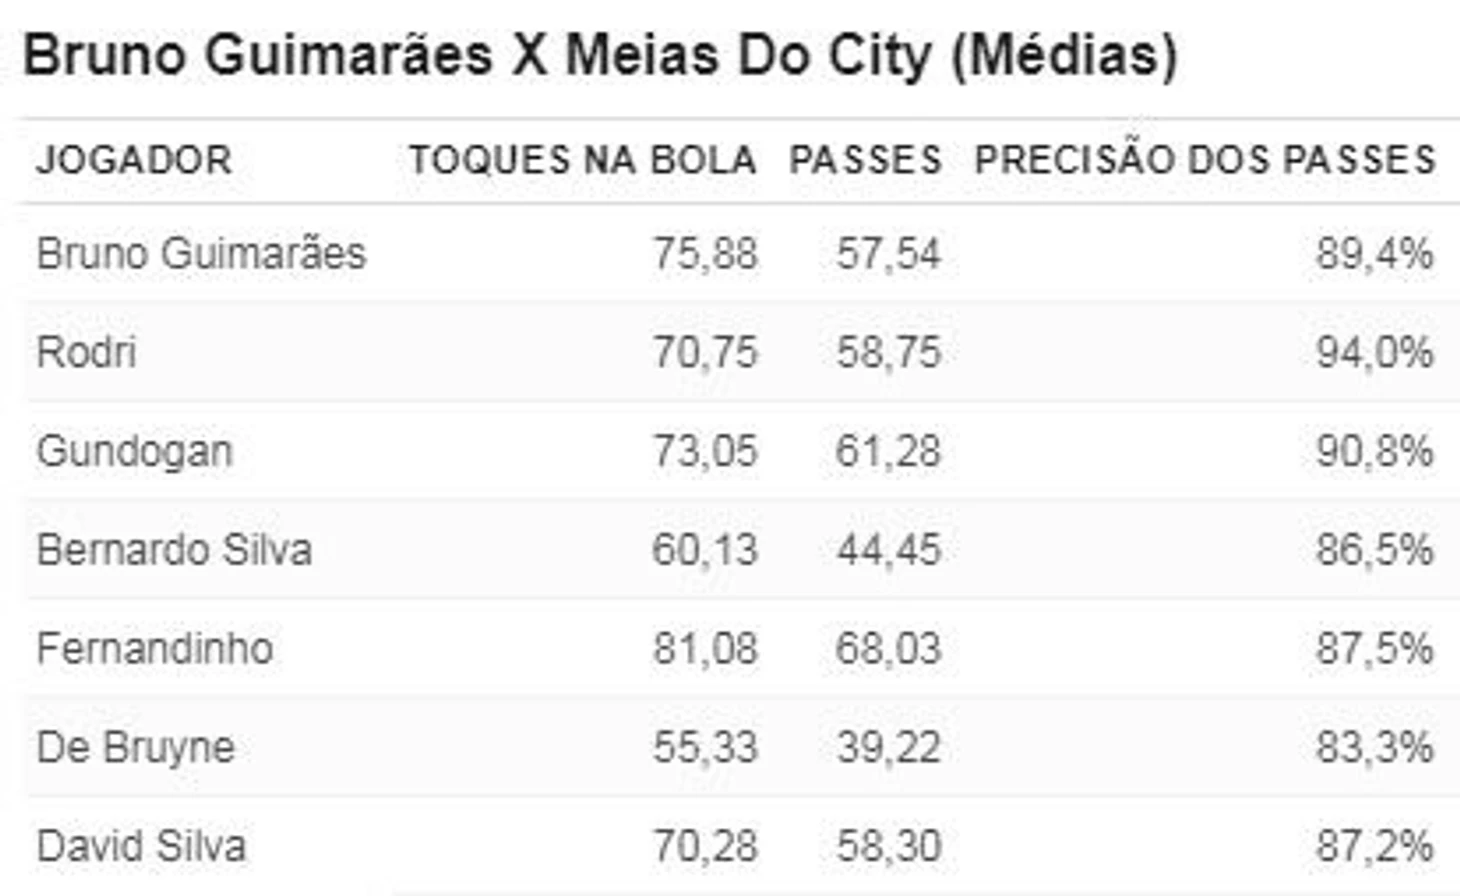The height and width of the screenshot is (896, 1460).
Task: Select the Bruno Guimarães player name
Action: (201, 253)
